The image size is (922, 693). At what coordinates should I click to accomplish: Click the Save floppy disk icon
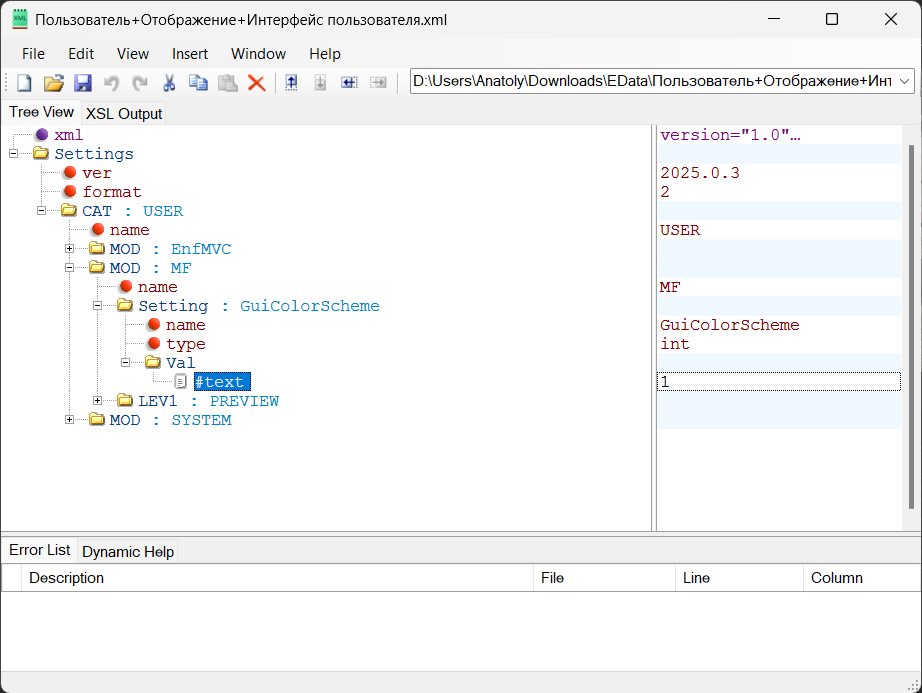(x=83, y=83)
